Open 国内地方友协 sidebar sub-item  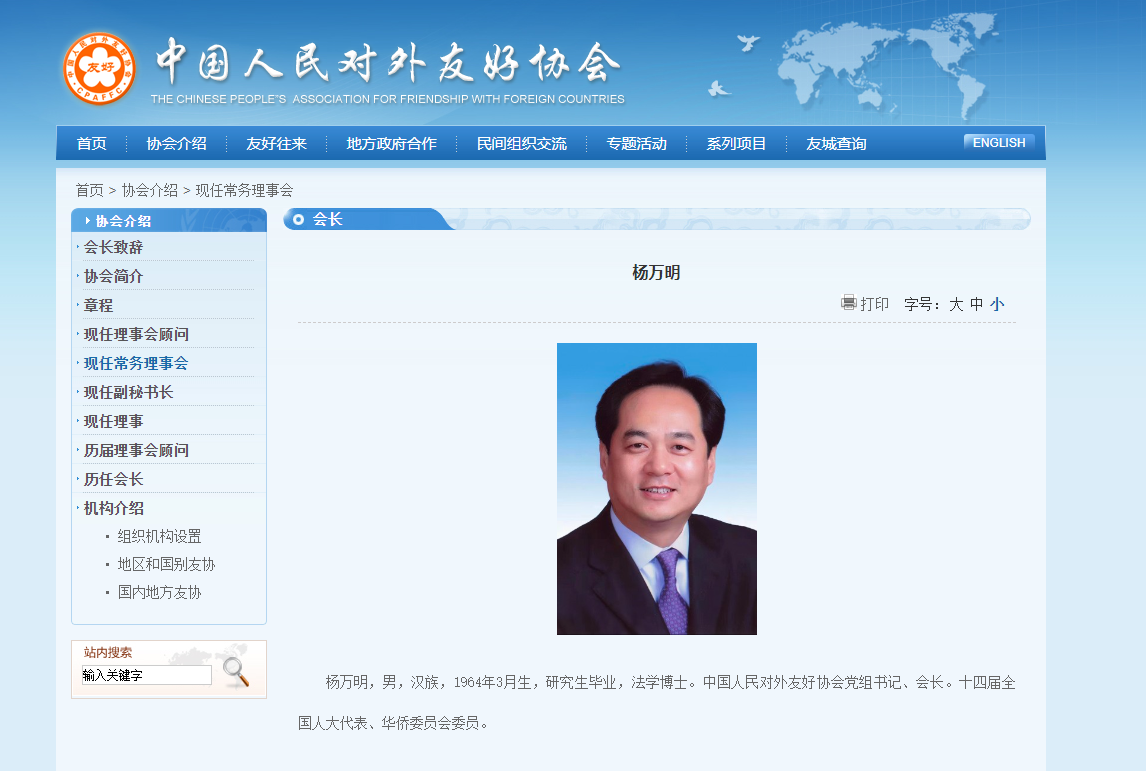159,592
